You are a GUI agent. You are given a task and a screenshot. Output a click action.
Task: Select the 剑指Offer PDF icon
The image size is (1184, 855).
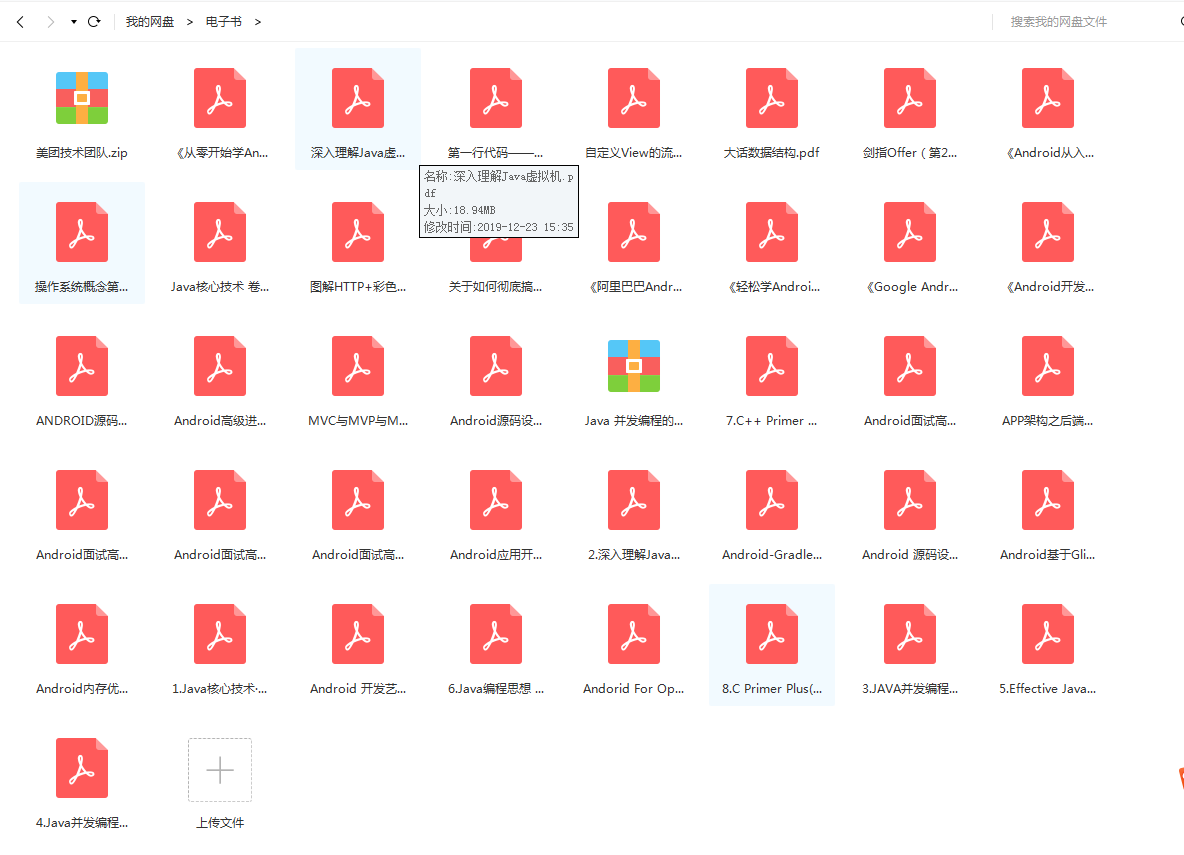pos(910,98)
